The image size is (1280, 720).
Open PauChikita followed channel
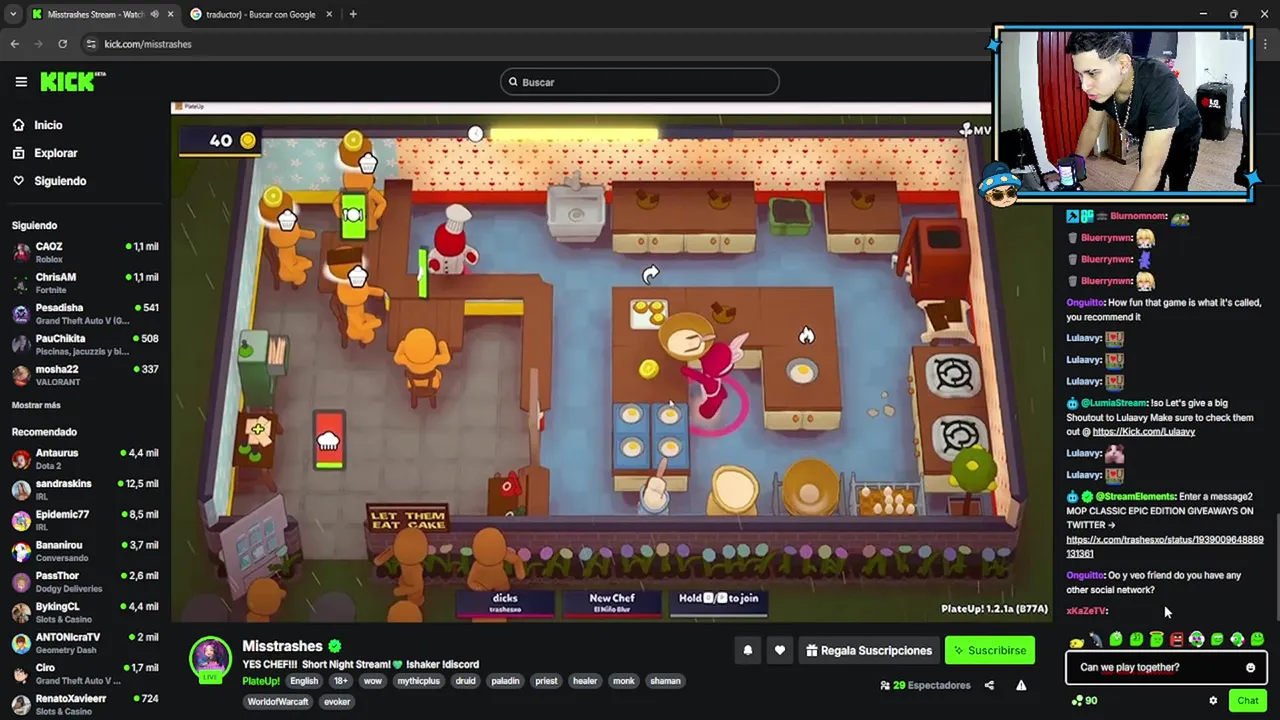click(85, 344)
